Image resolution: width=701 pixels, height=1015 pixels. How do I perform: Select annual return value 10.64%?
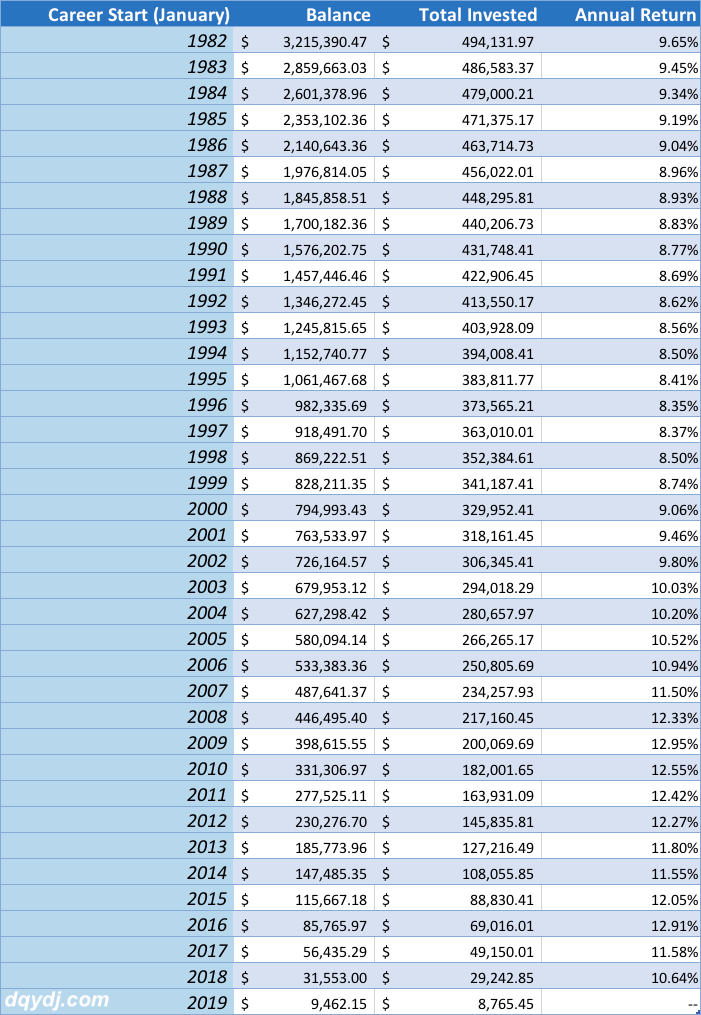click(621, 977)
